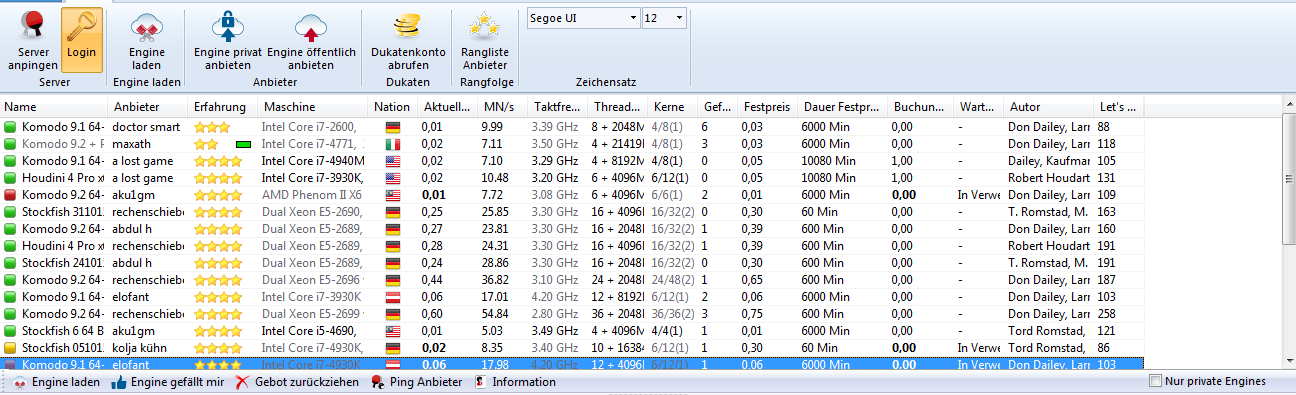Click the 54.84 MN/s value
Image resolution: width=1296 pixels, height=395 pixels.
[497, 314]
